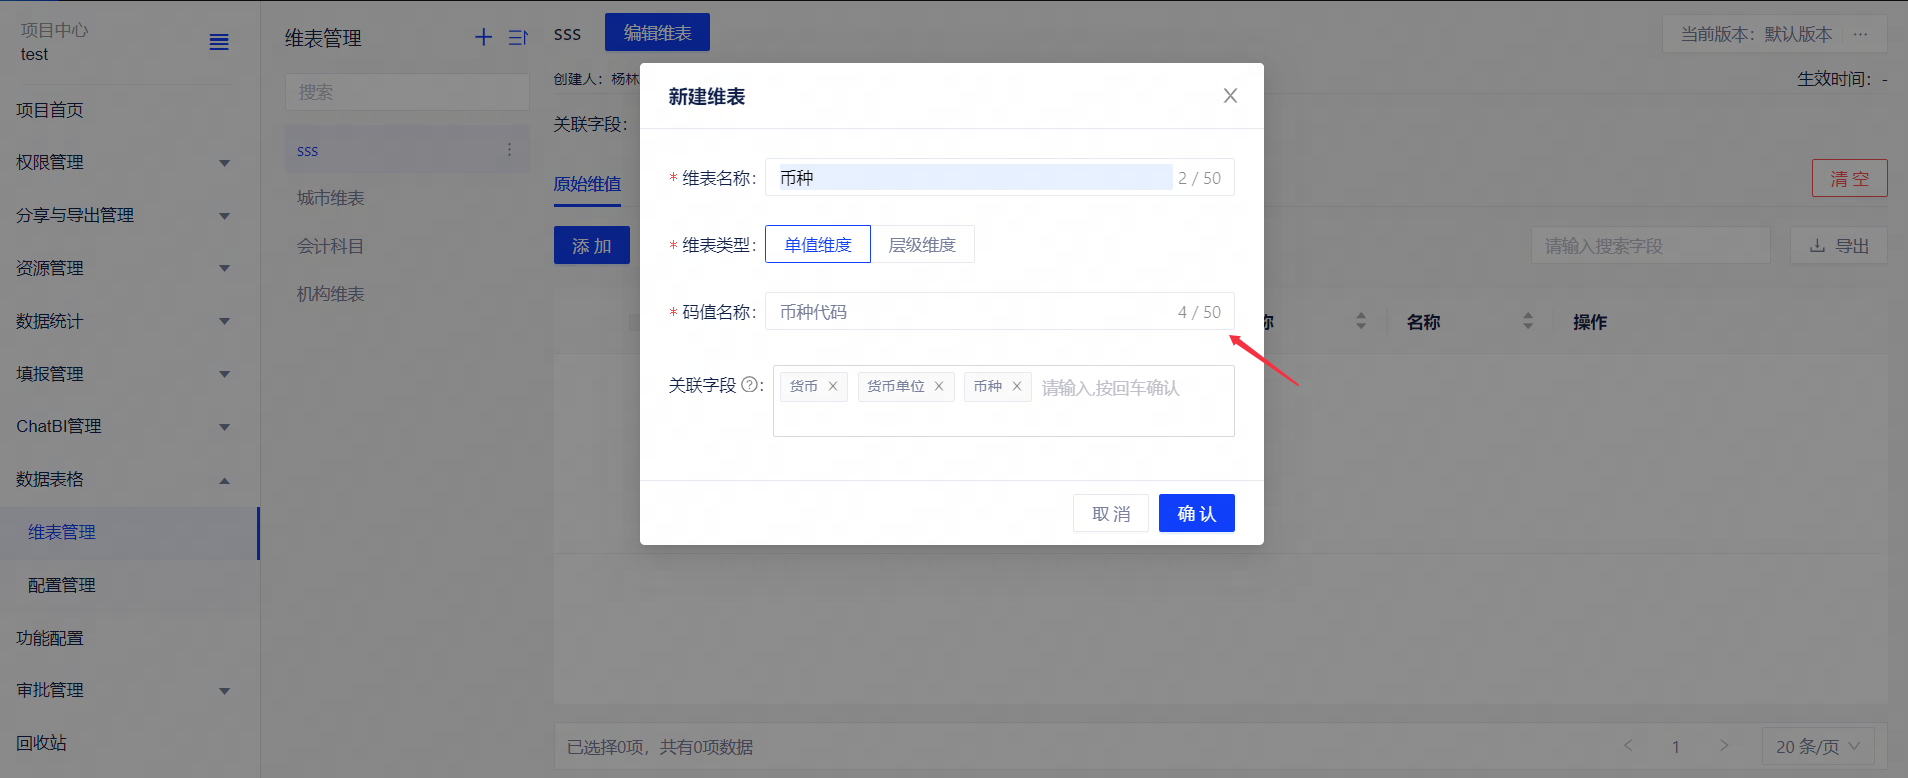Image resolution: width=1908 pixels, height=778 pixels.
Task: Open the three-dot menu for sss item
Action: point(509,150)
